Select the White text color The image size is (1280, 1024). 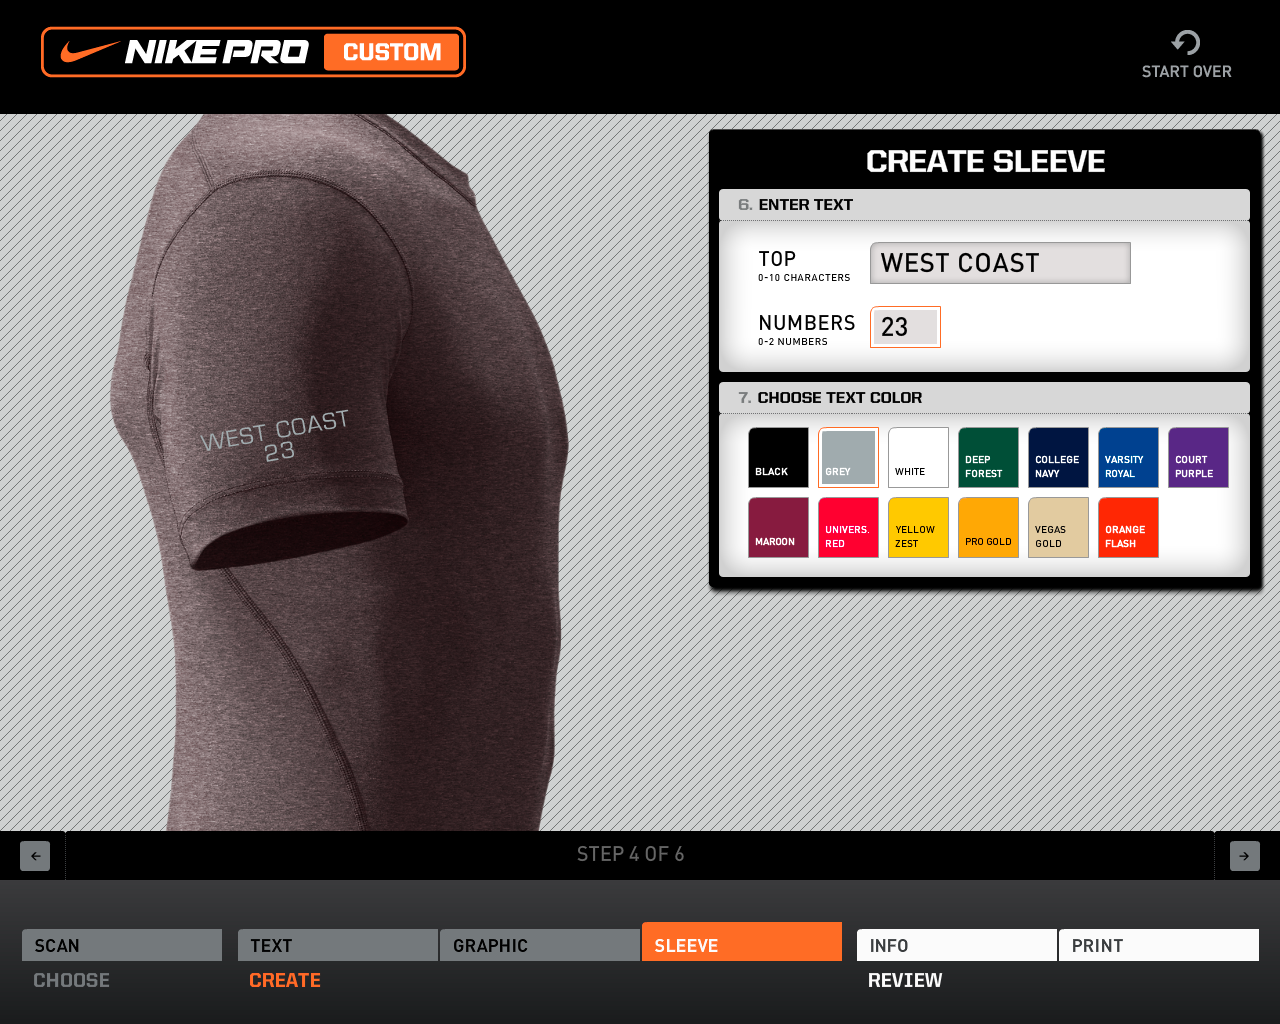(918, 457)
